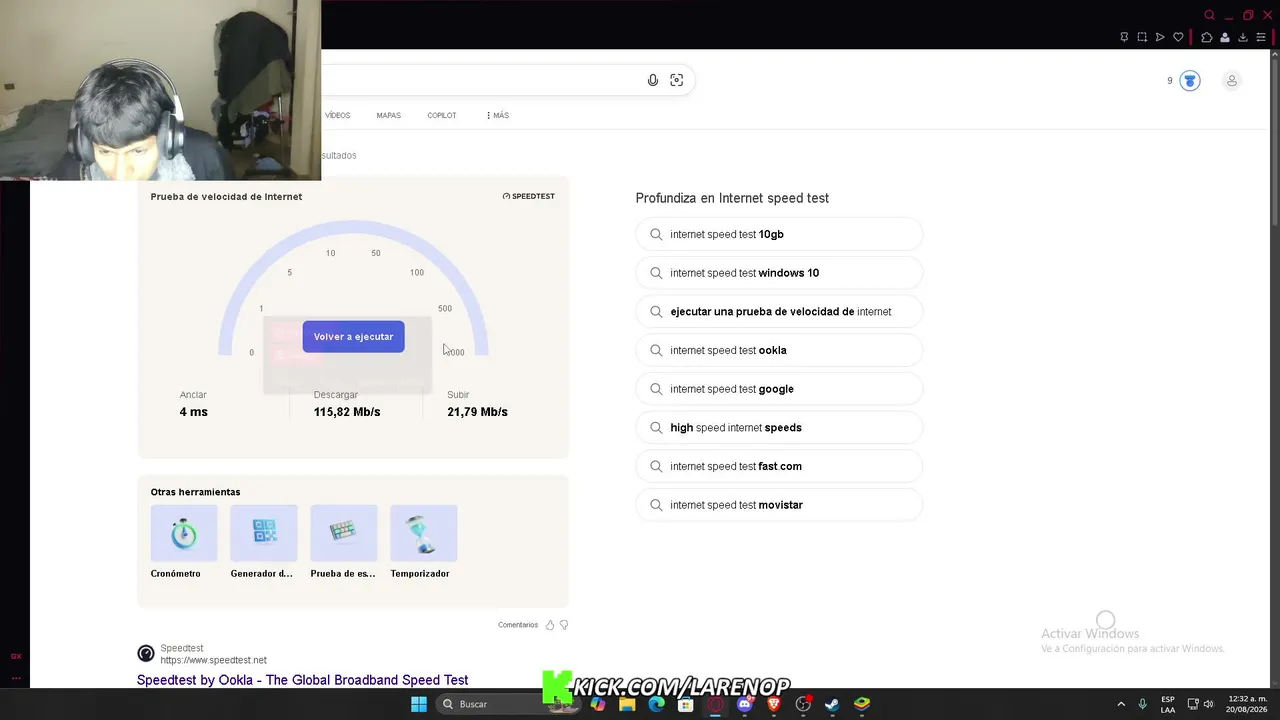The image size is (1280, 720).
Task: Click the 21,79 Mb/s upload value
Action: pos(477,412)
